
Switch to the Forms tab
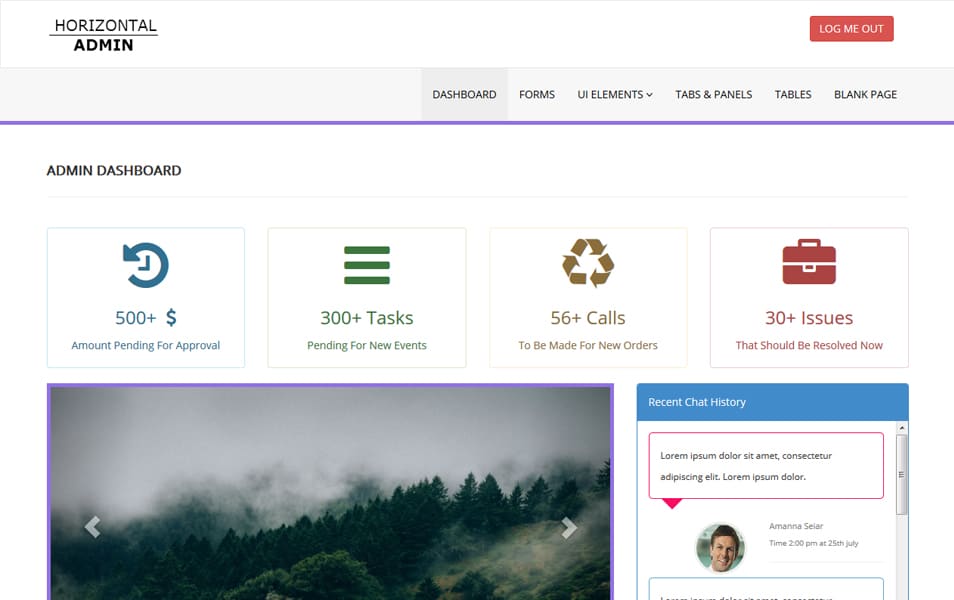pyautogui.click(x=537, y=94)
